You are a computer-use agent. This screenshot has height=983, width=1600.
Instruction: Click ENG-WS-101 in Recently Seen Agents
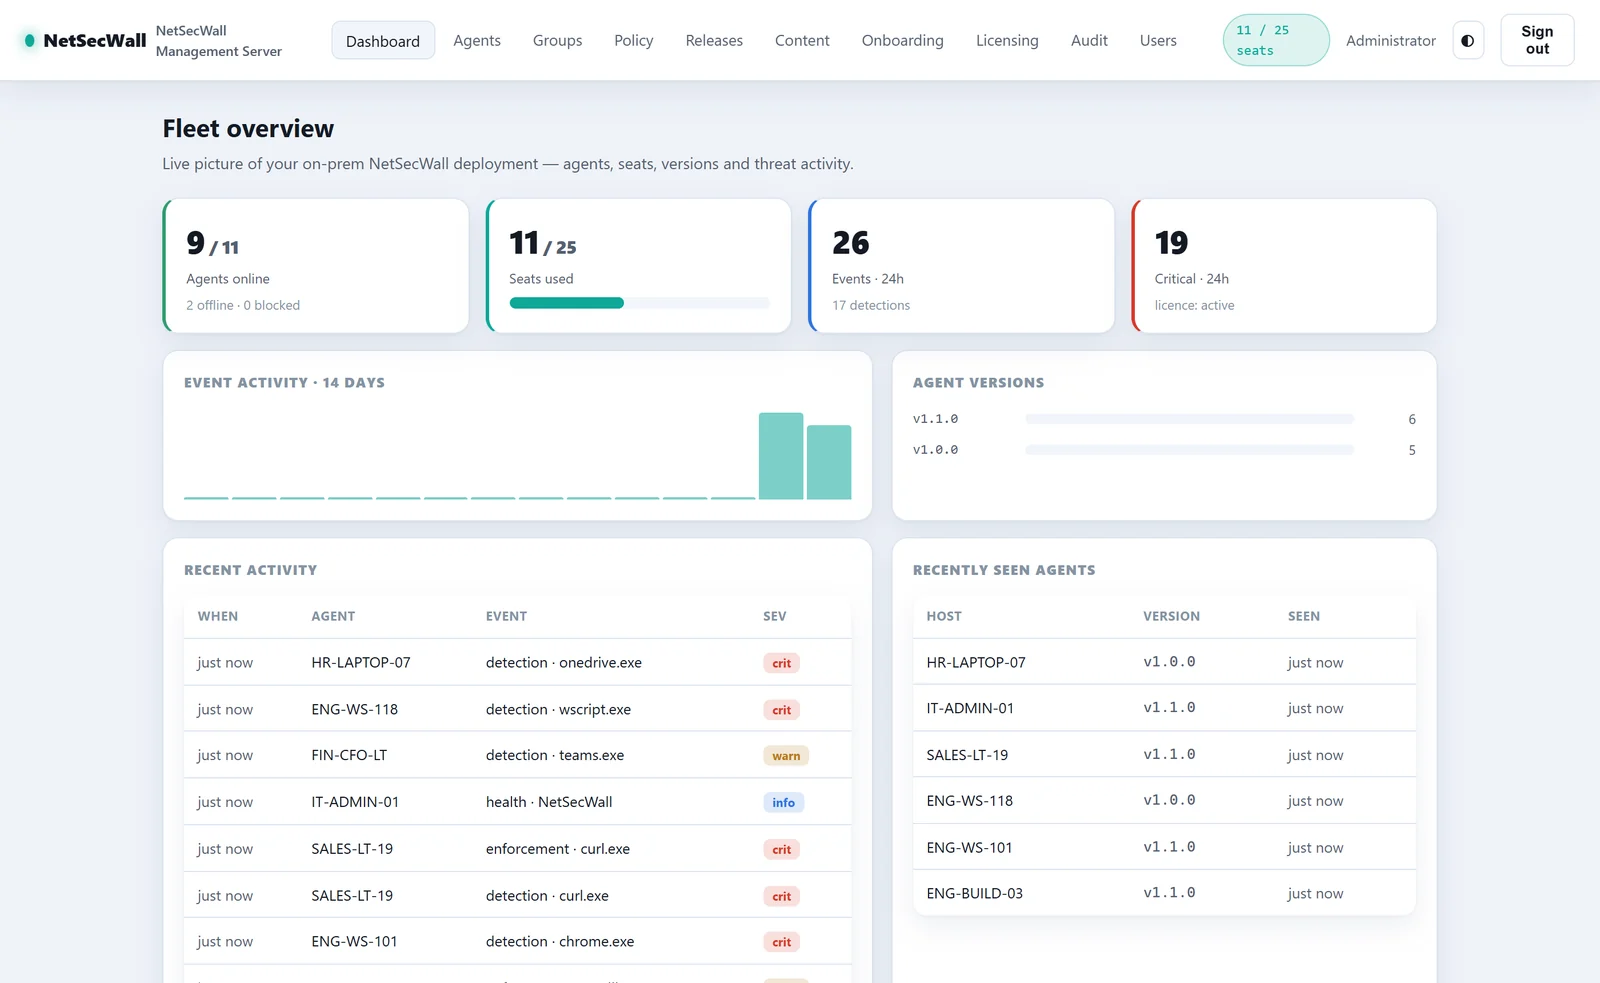pyautogui.click(x=969, y=847)
